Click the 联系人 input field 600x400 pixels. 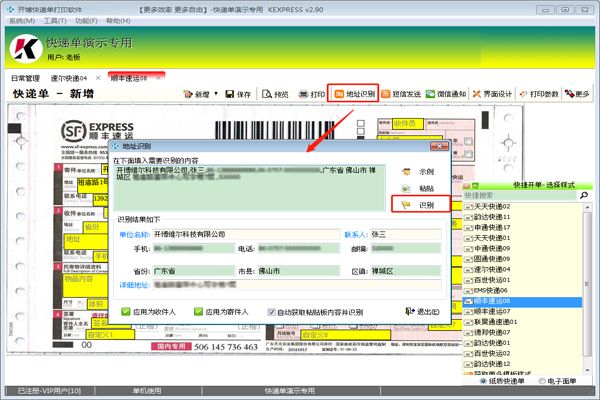406,234
